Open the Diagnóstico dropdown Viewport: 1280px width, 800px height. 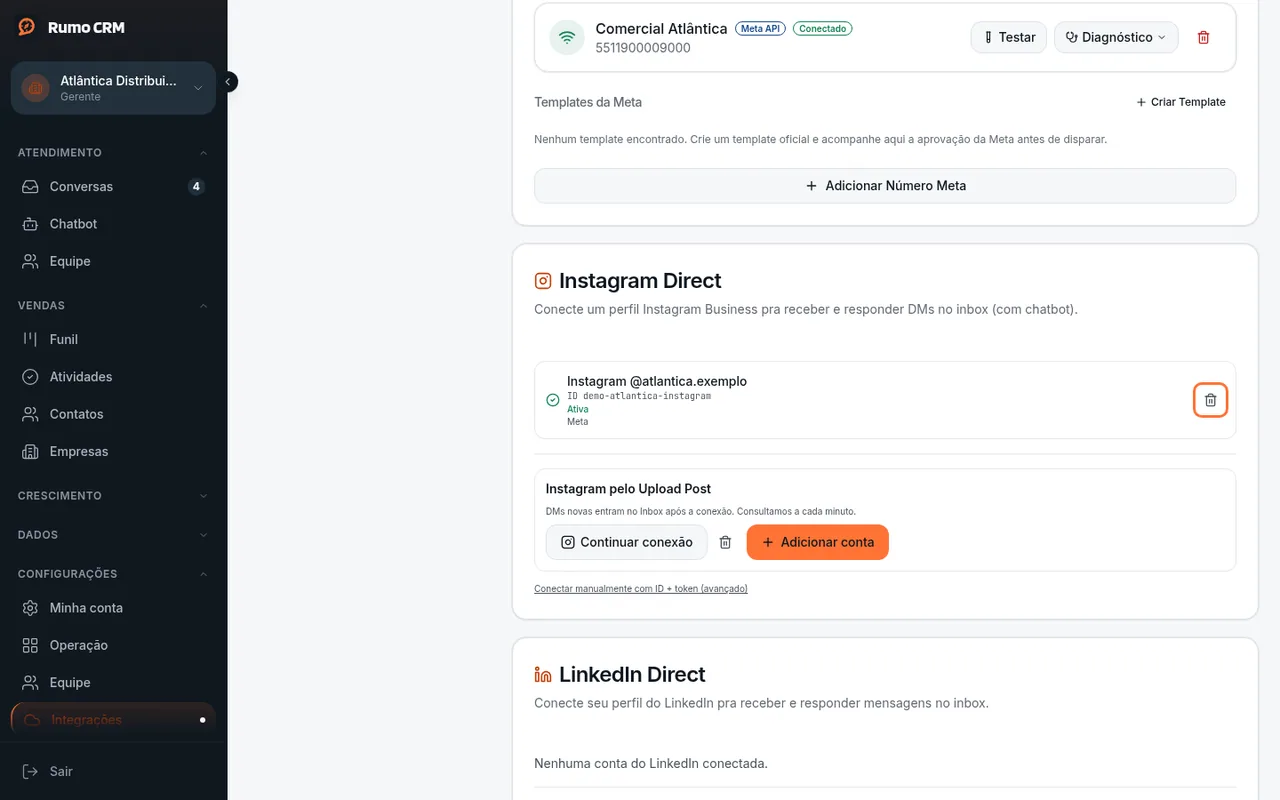pyautogui.click(x=1116, y=37)
